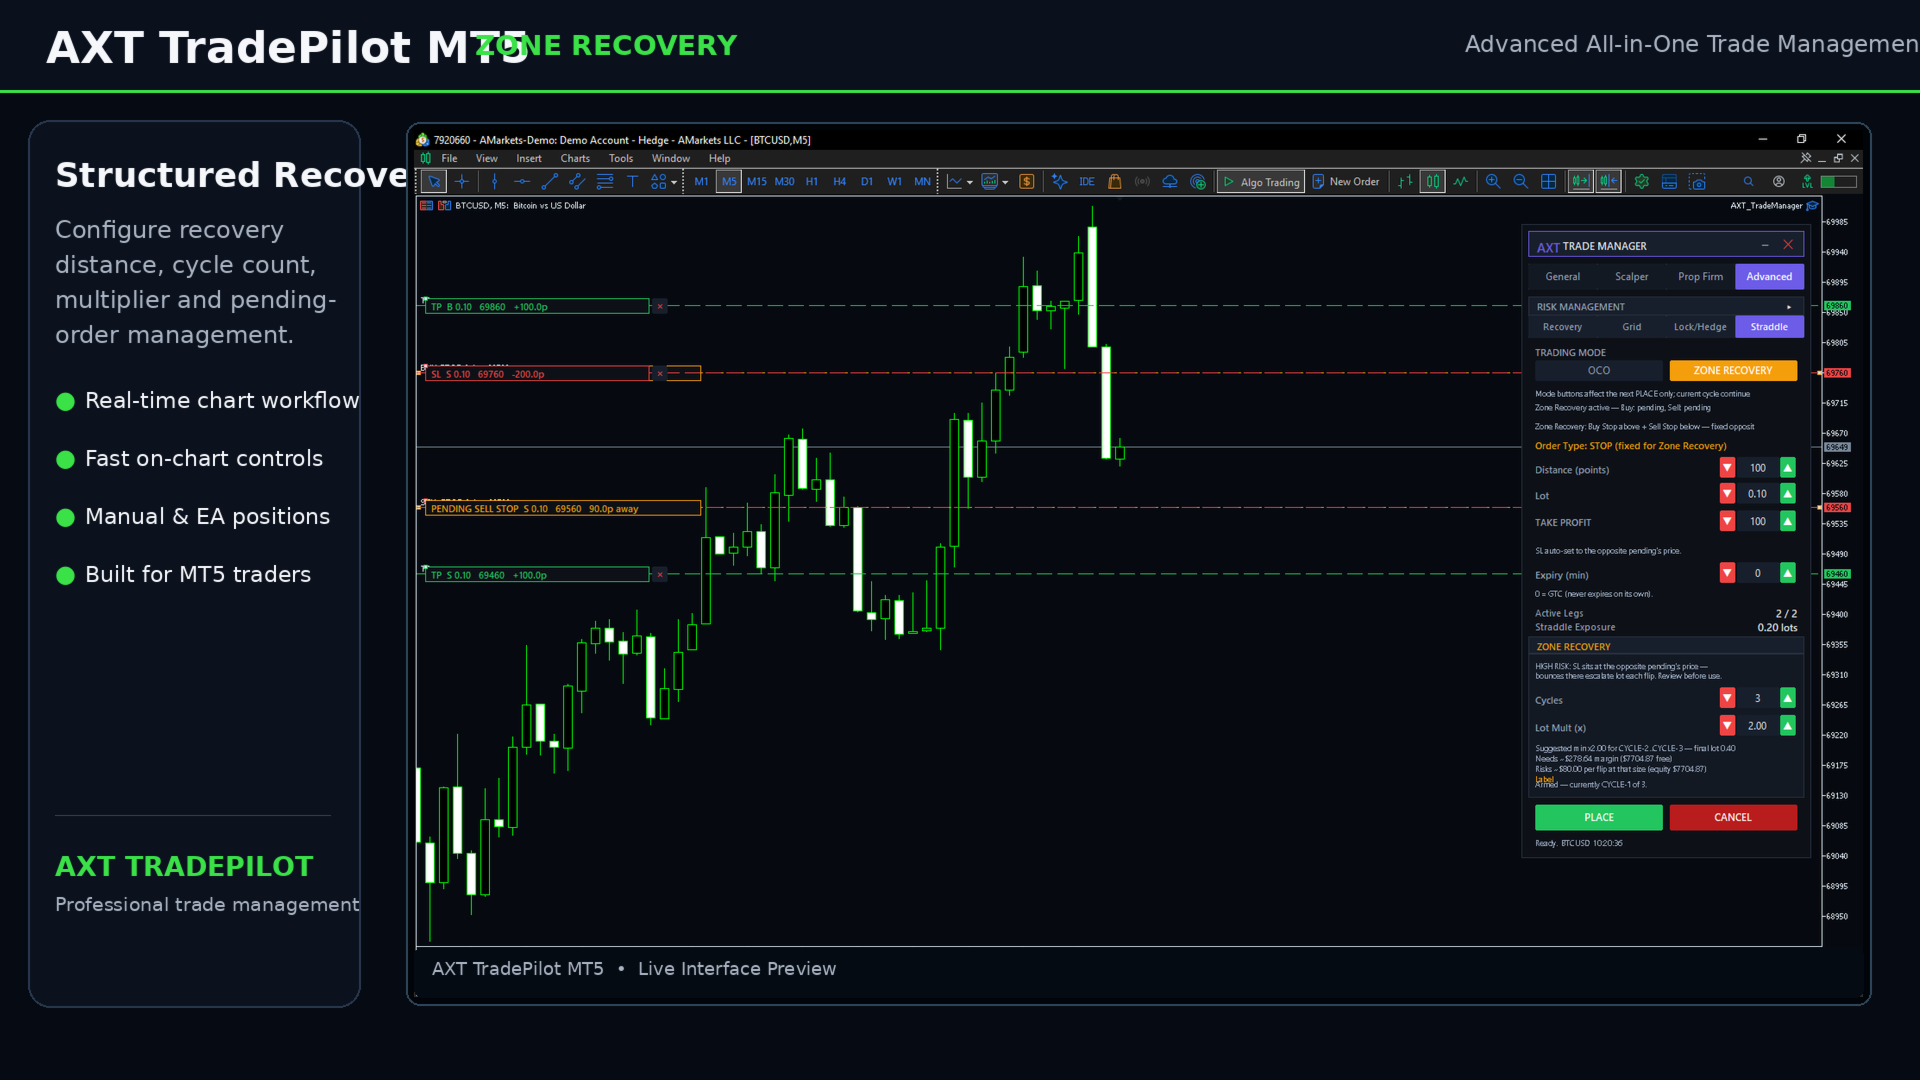Select the cursor arrow tool

434,182
